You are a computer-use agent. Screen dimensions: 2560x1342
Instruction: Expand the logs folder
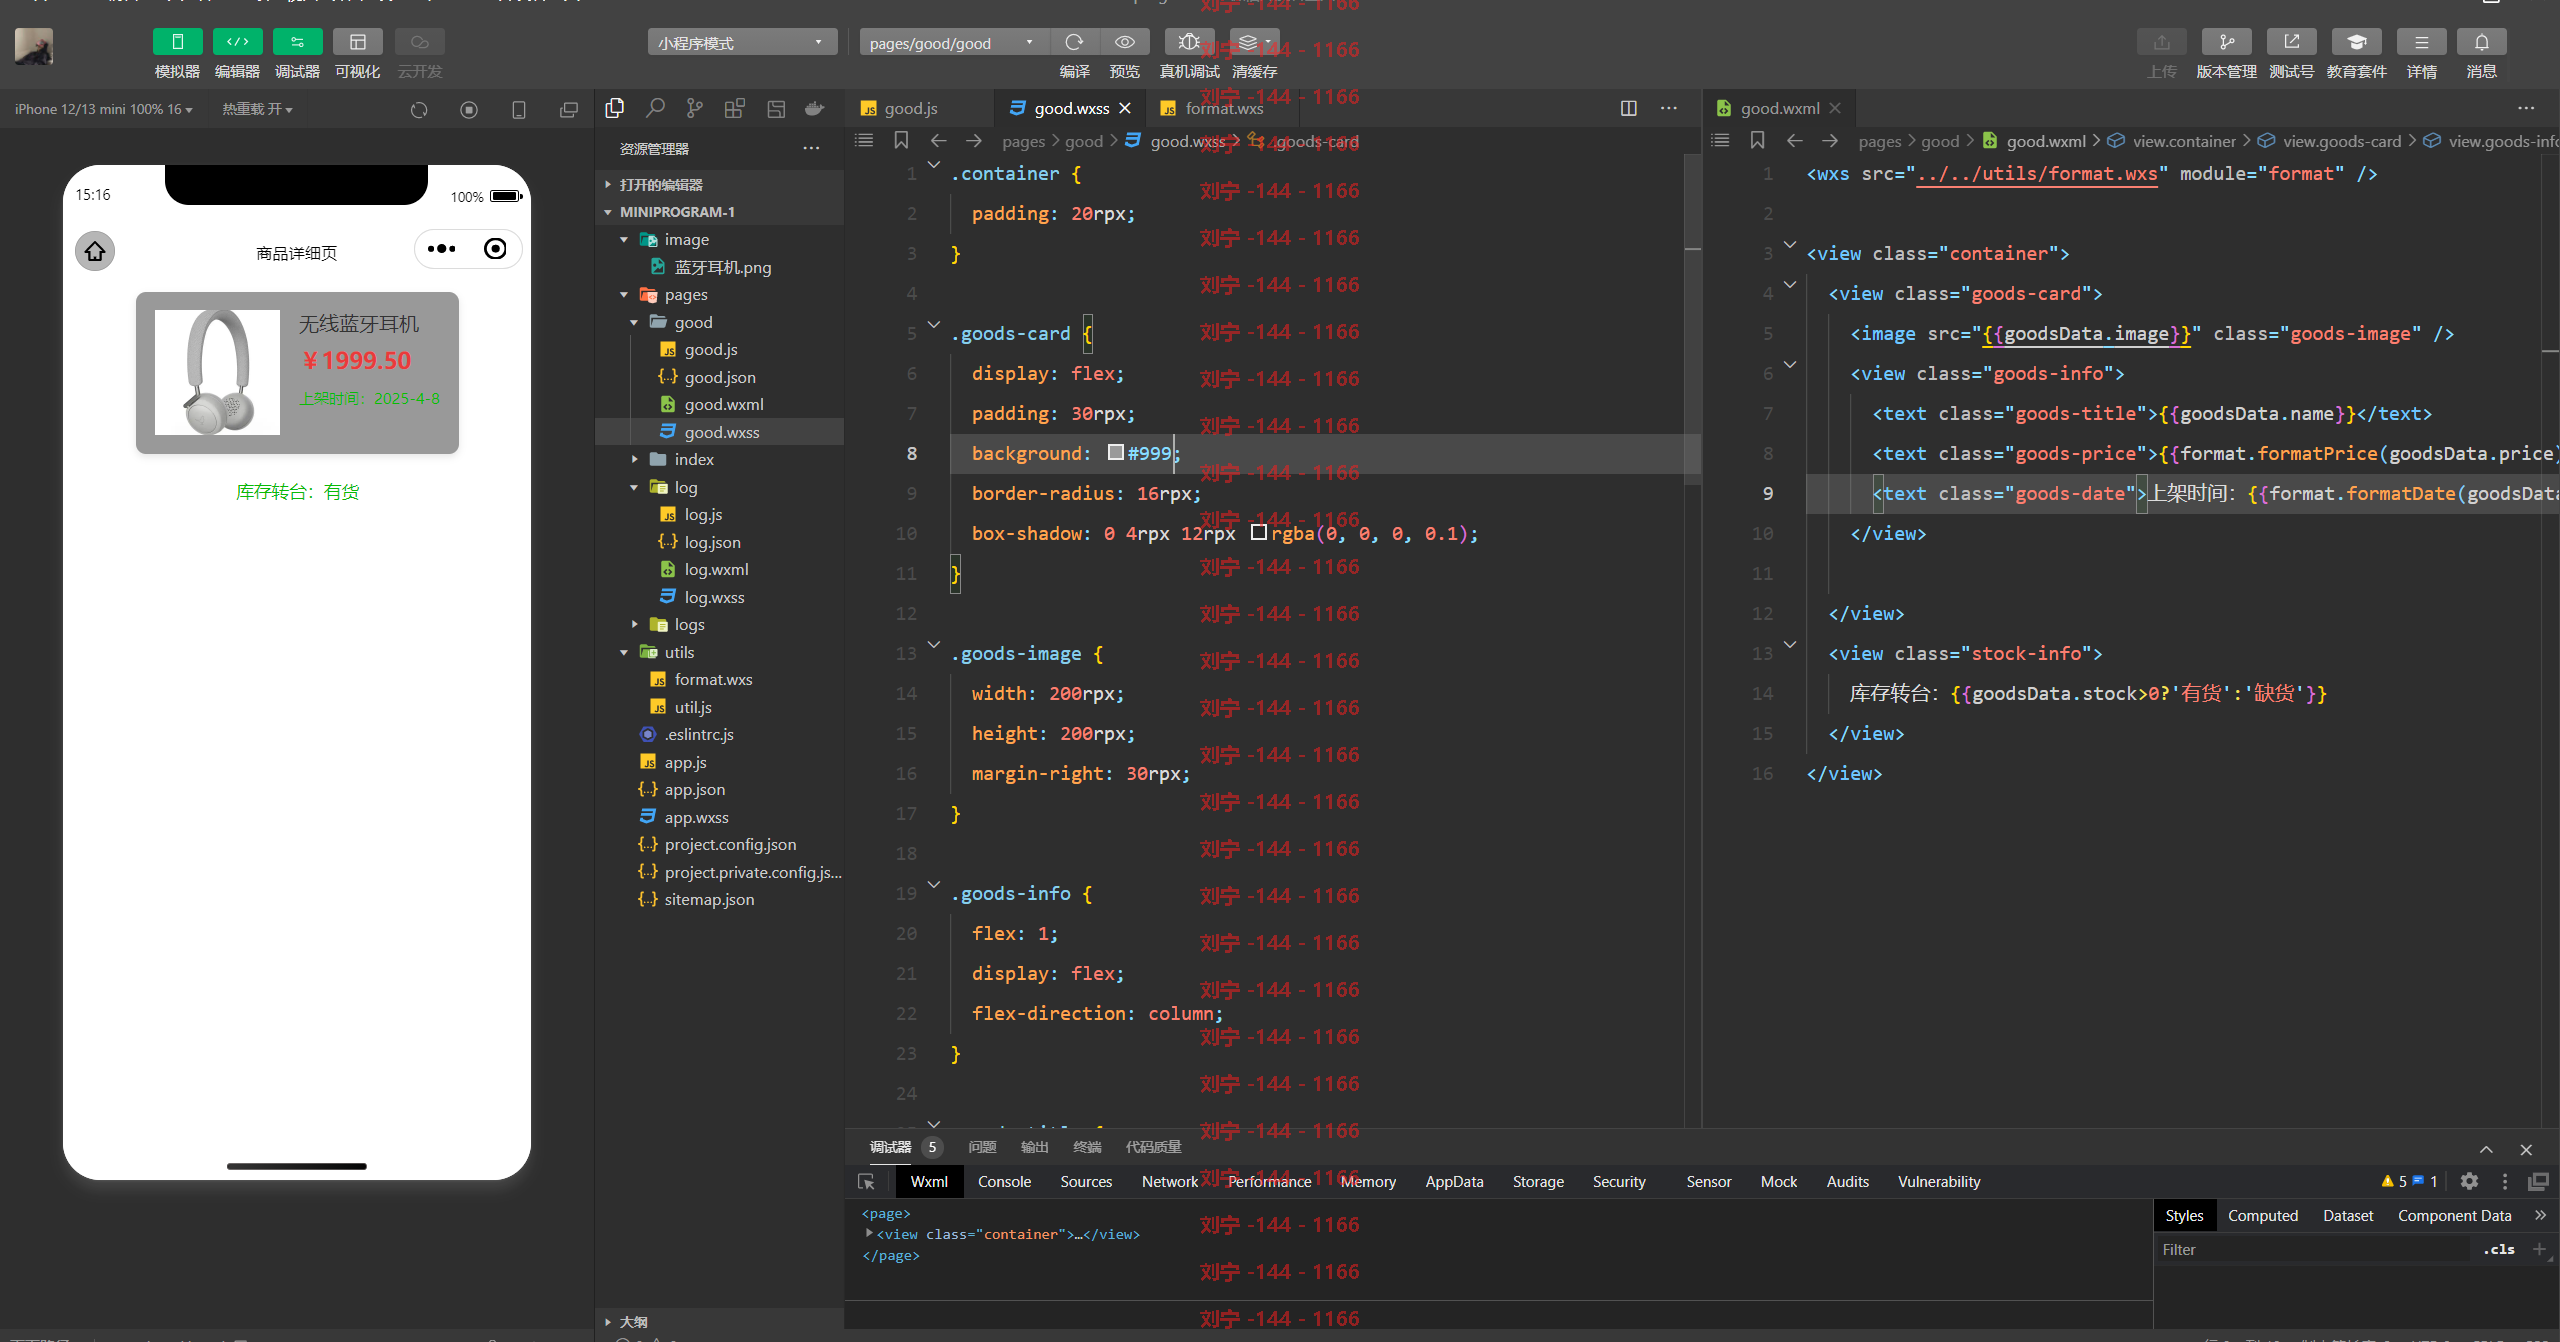tap(634, 624)
